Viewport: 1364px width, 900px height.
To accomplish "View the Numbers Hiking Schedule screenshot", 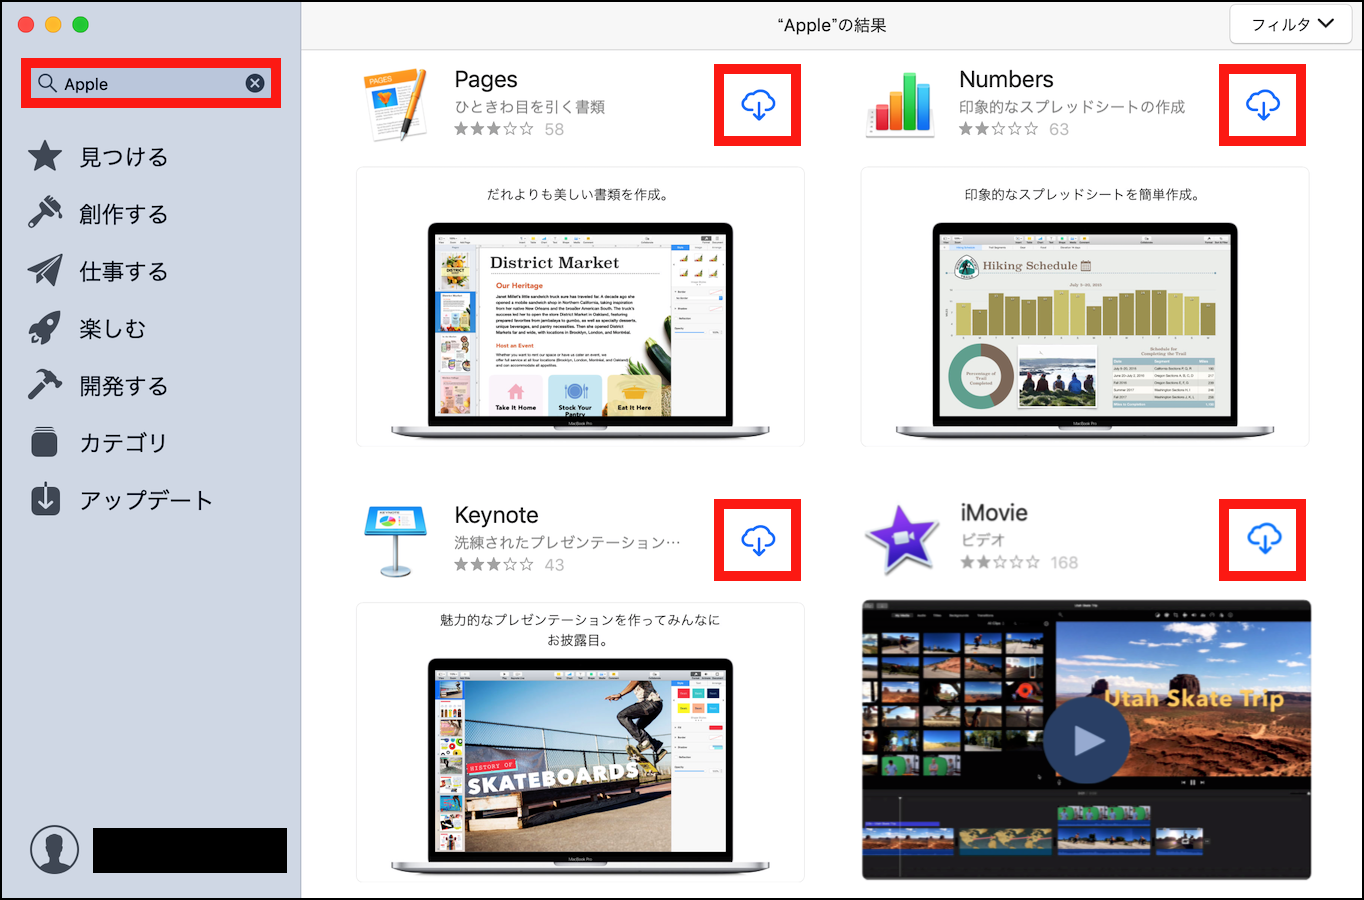I will pyautogui.click(x=1085, y=307).
